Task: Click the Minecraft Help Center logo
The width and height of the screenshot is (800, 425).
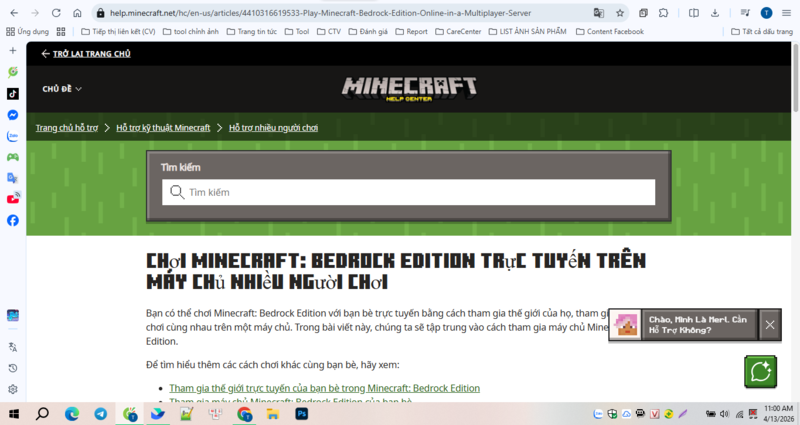Action: click(409, 89)
